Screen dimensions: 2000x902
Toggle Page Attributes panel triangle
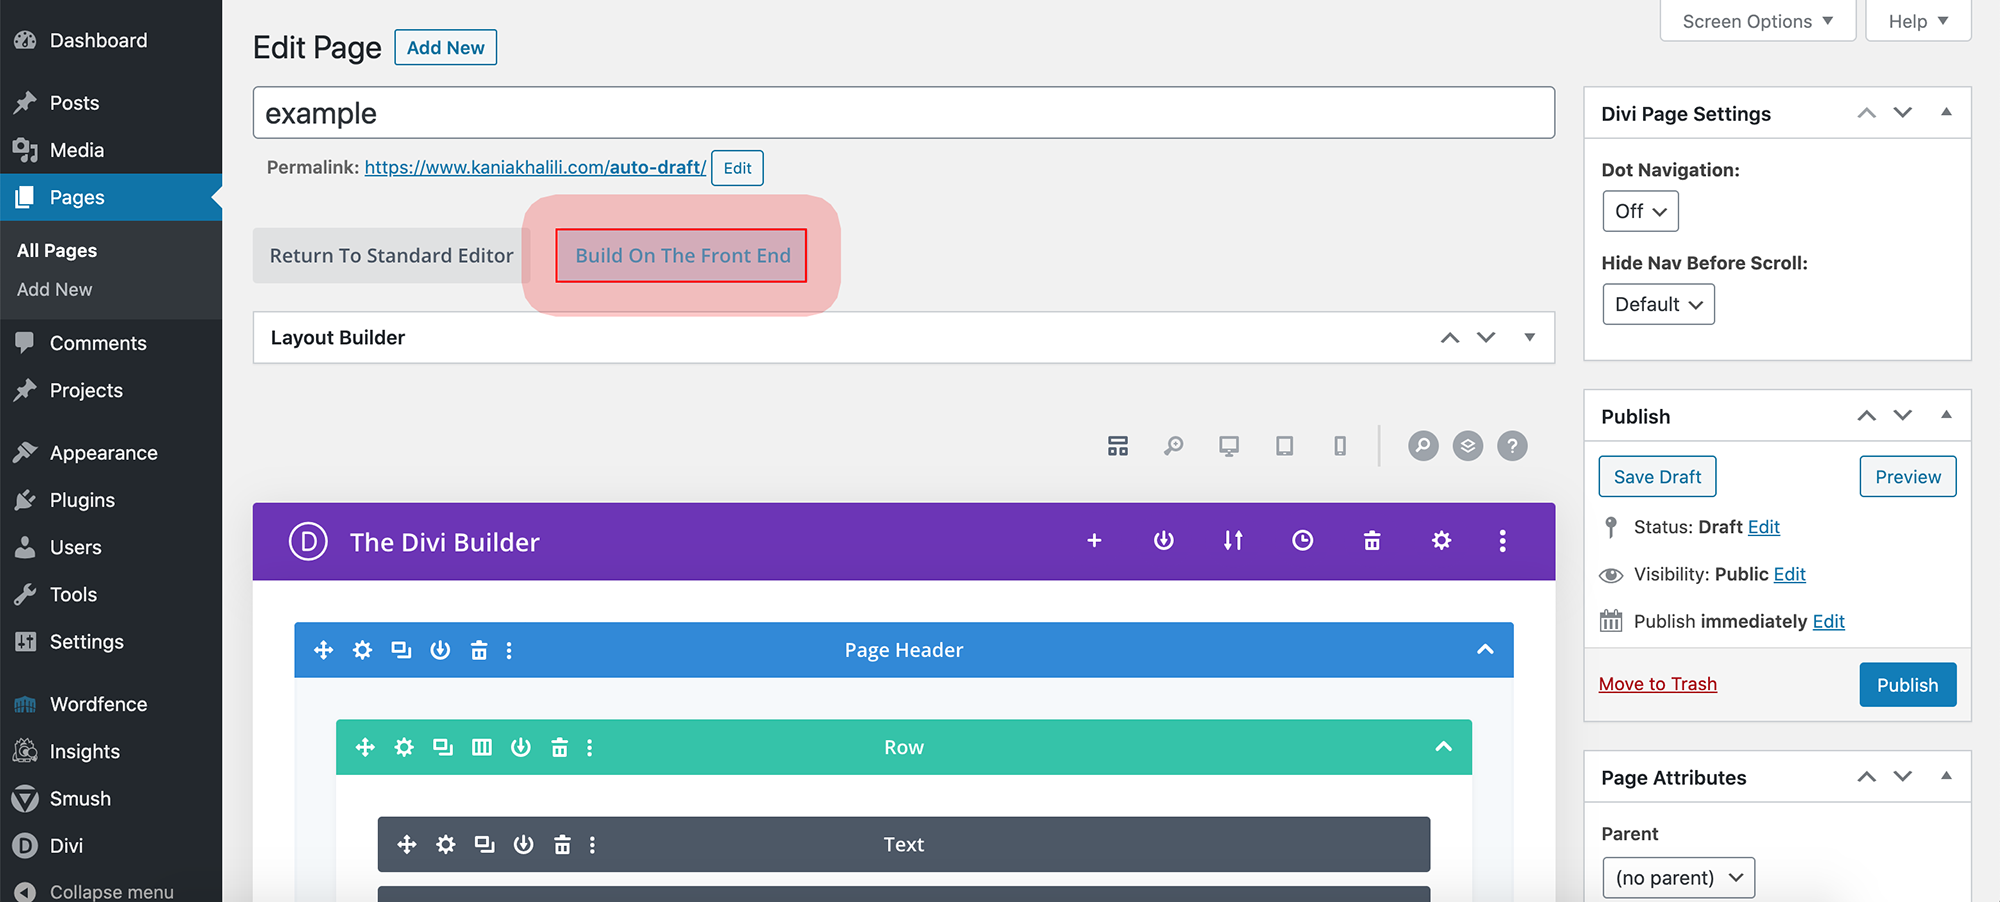[x=1946, y=776]
